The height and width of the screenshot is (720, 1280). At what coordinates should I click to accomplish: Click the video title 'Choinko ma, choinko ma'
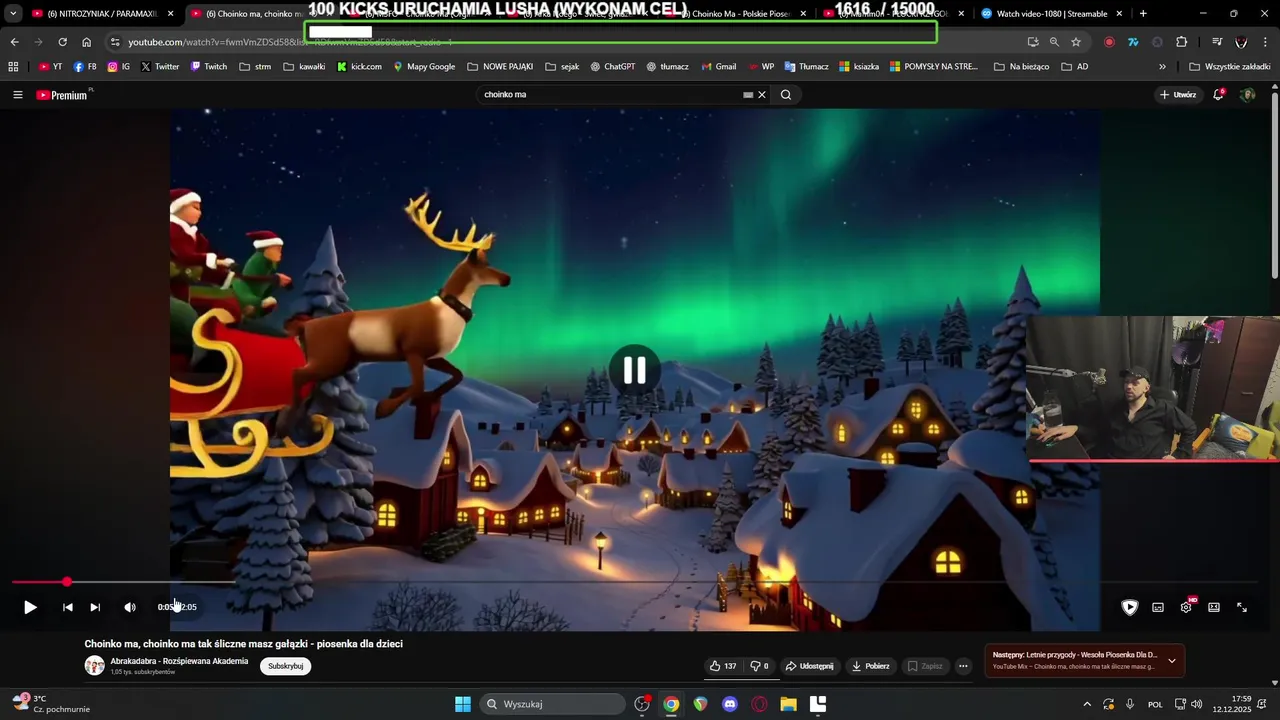tap(244, 644)
